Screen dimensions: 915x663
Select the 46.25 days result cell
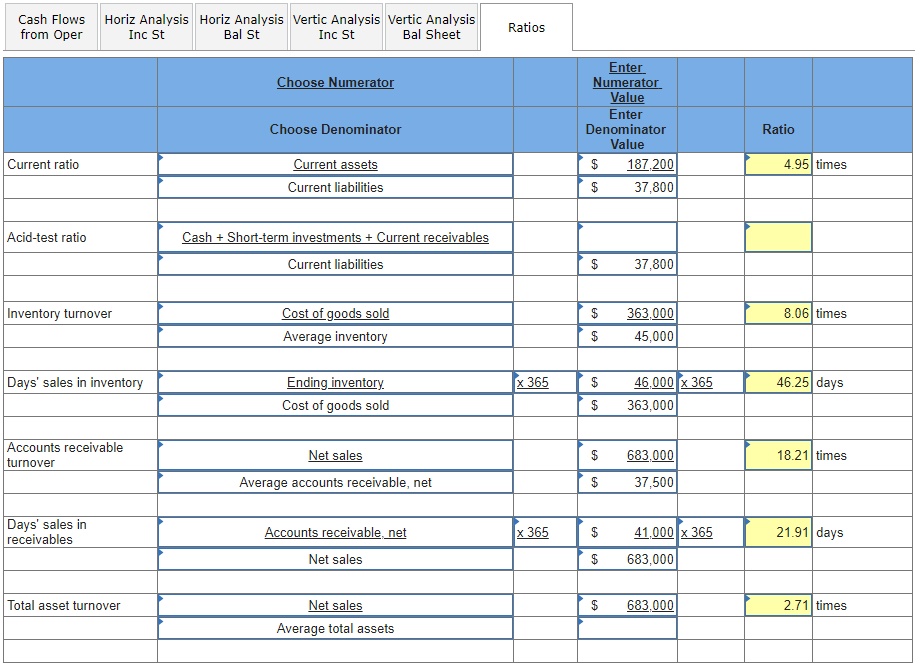[x=778, y=382]
